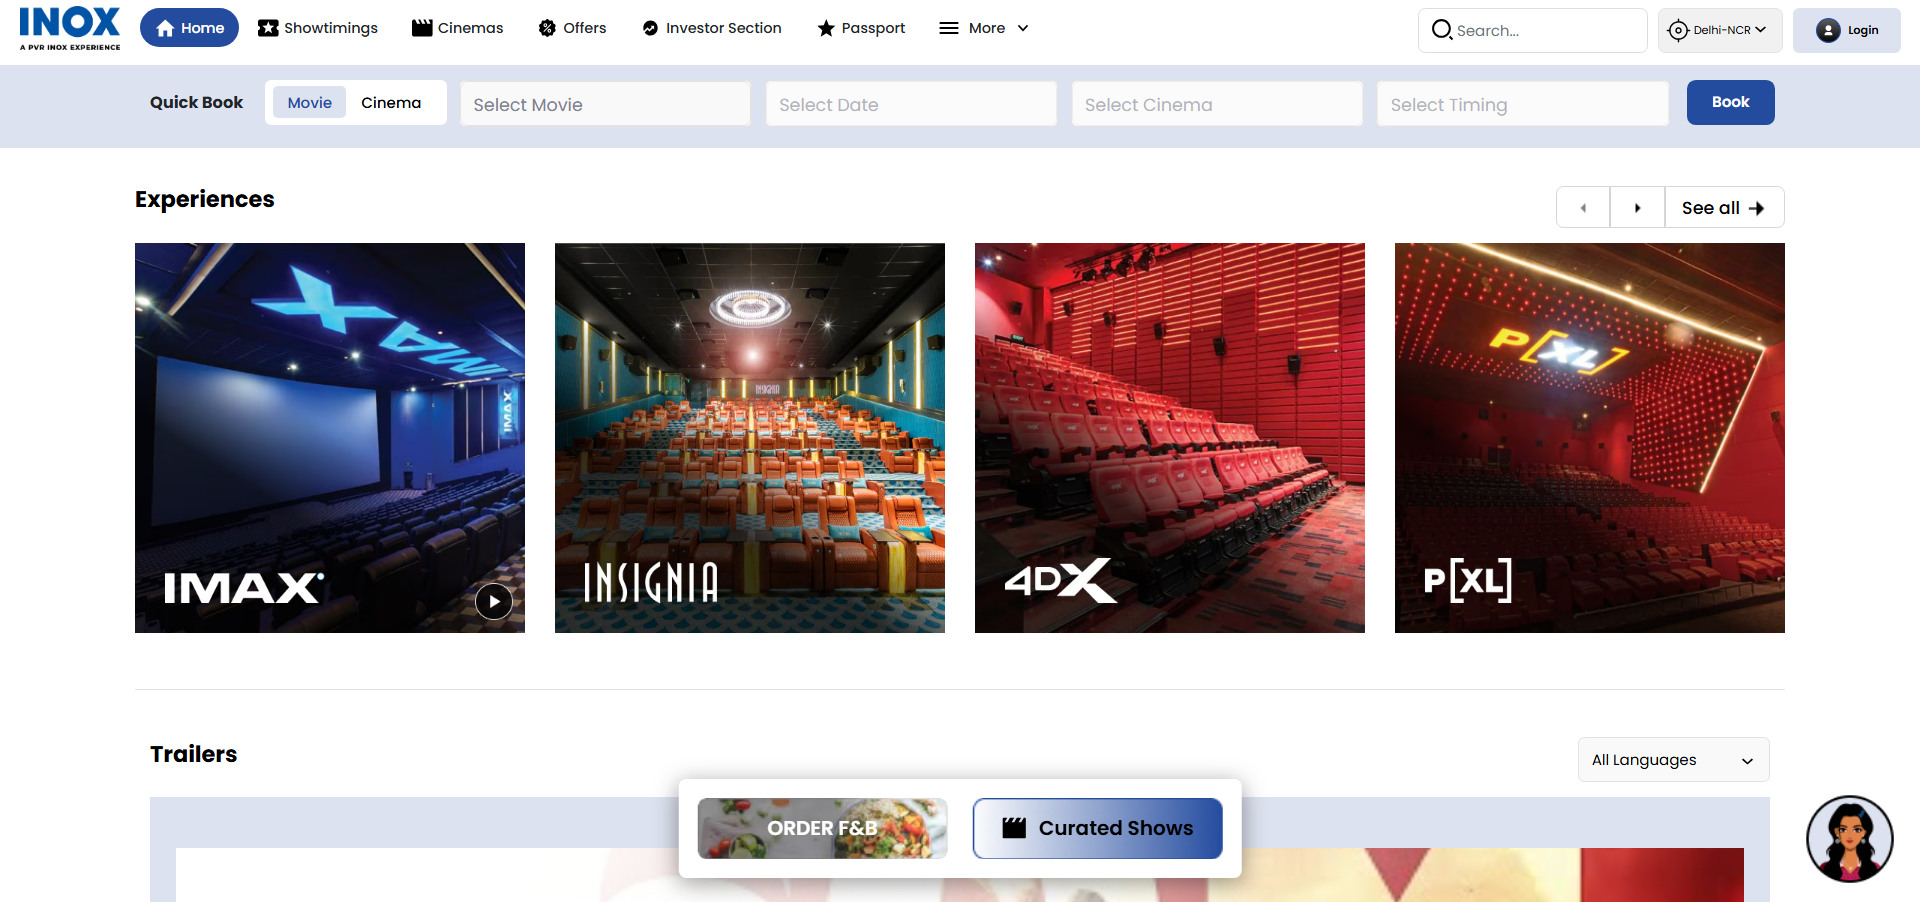
Task: Click the Curated Shows clapperboard icon
Action: point(1014,828)
